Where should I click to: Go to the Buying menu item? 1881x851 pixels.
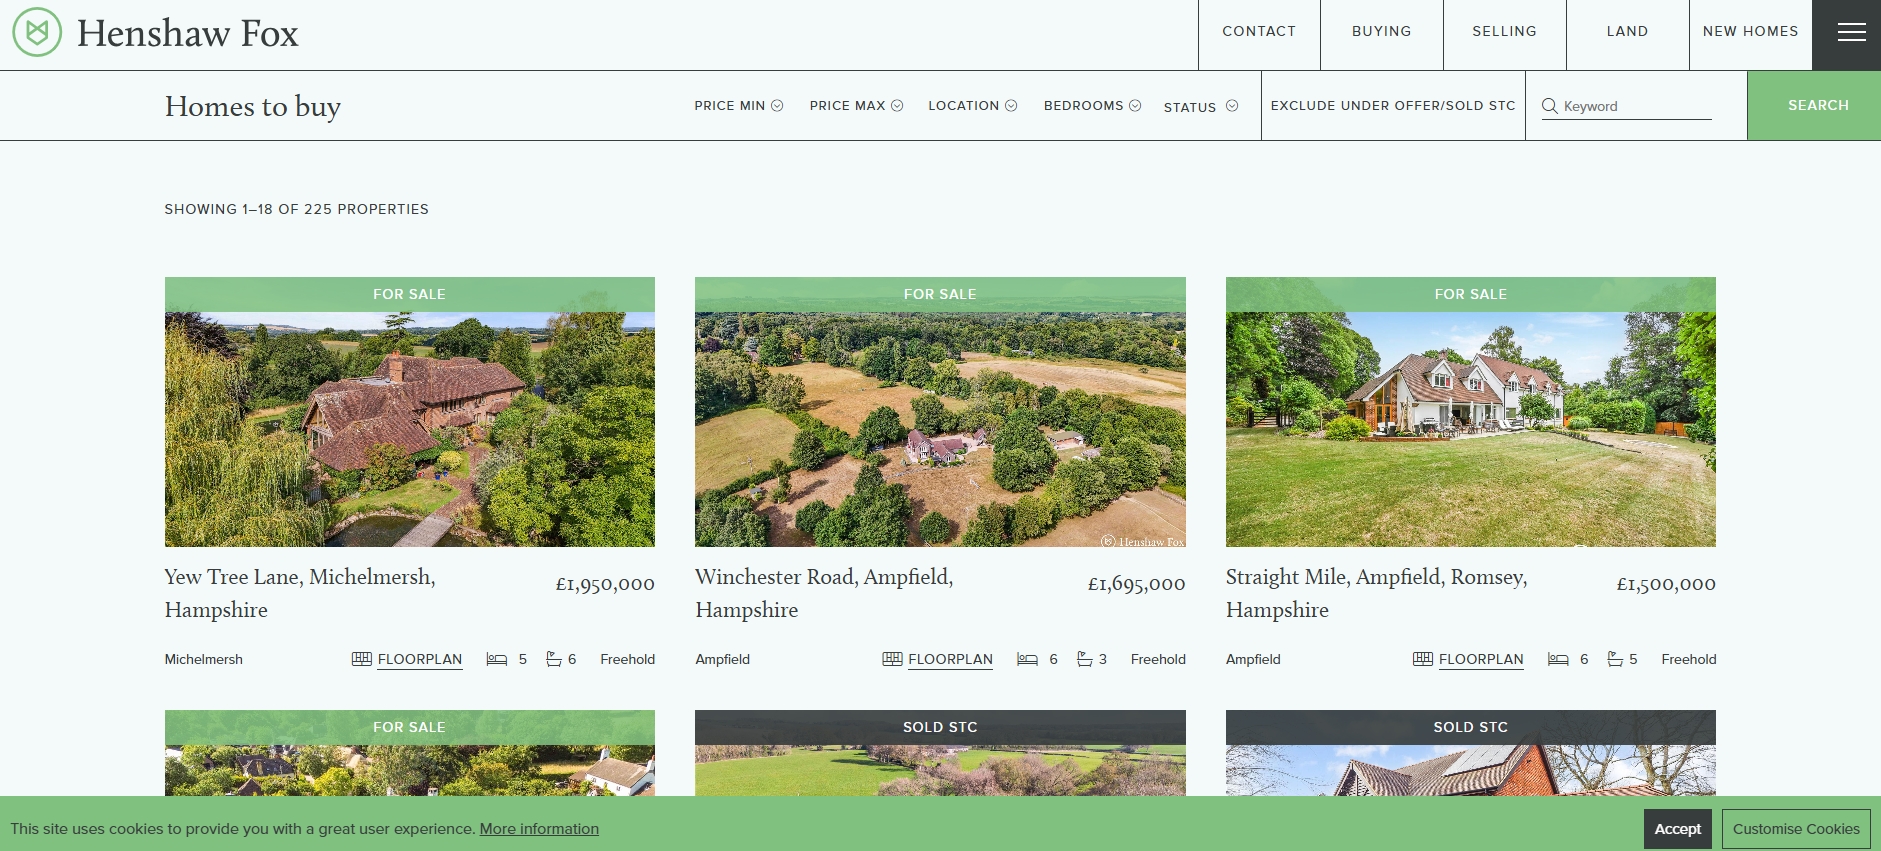pyautogui.click(x=1382, y=32)
